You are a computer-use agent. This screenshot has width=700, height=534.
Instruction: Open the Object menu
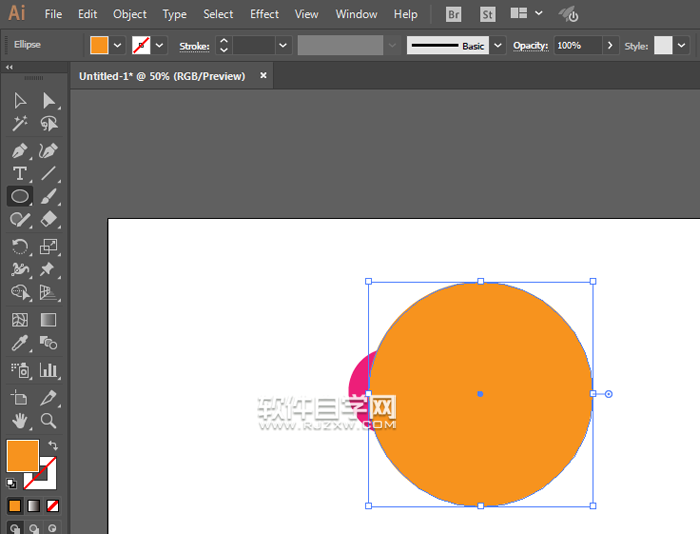[x=130, y=14]
